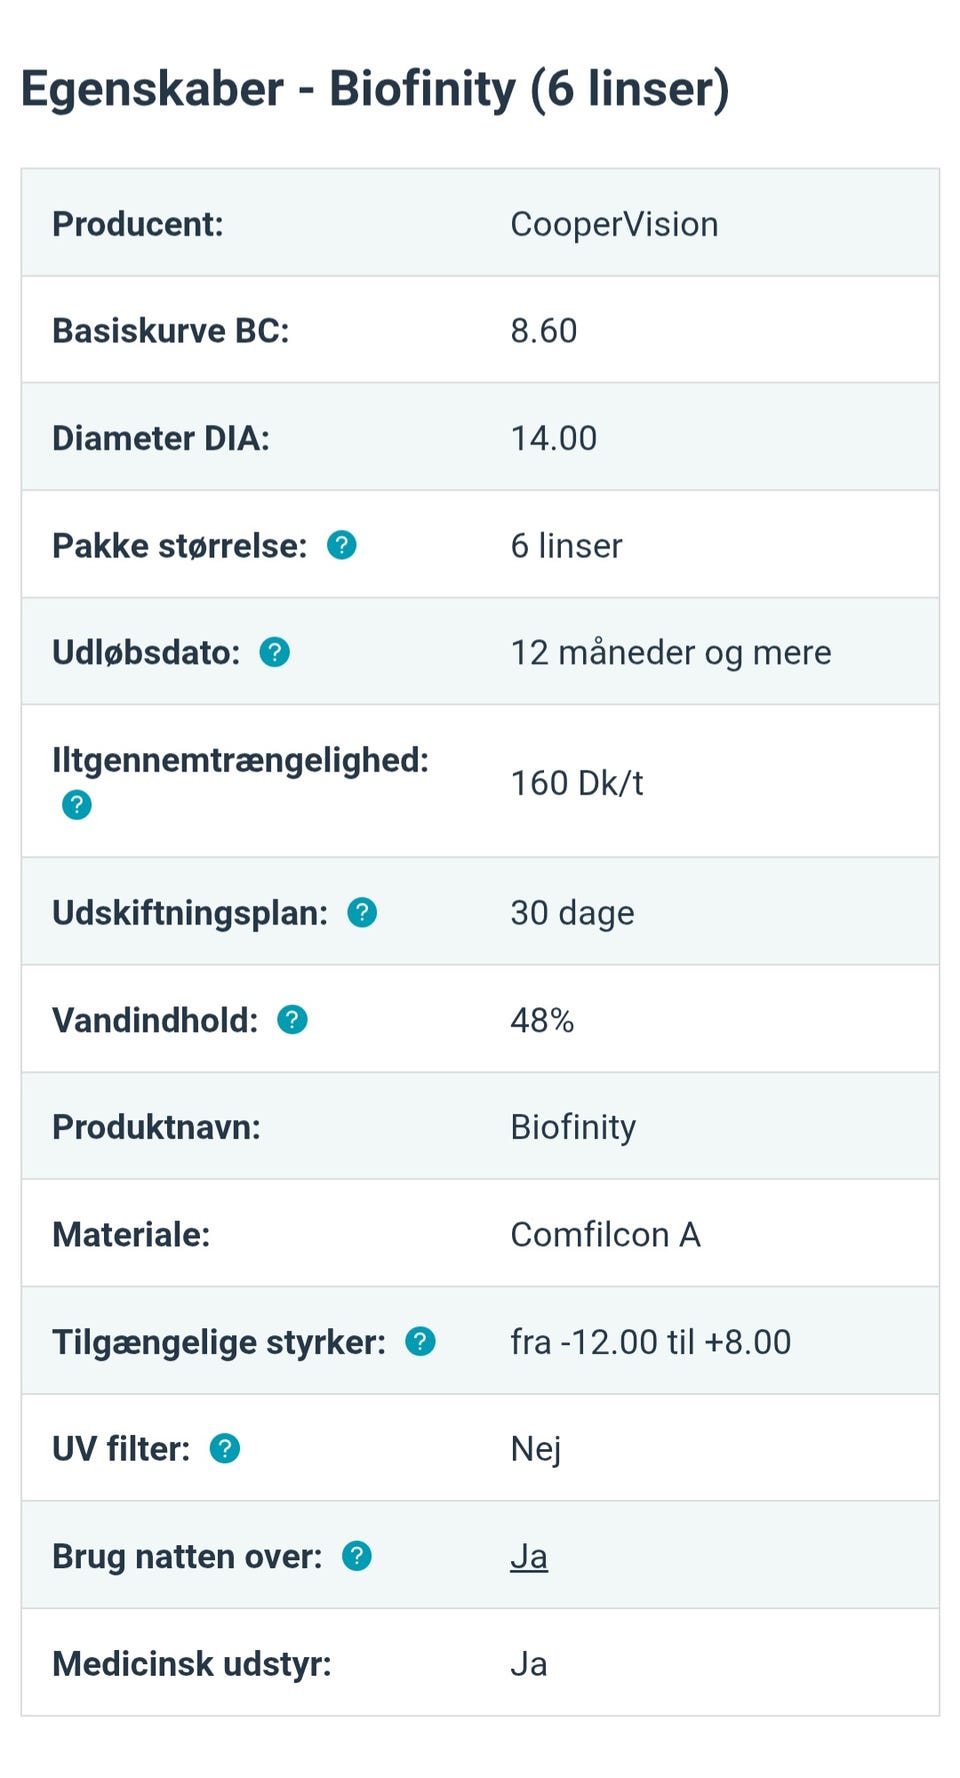Screen dimensions: 960x1778
Task: Show help for Iltgennemtrængelighed
Action: pos(77,804)
